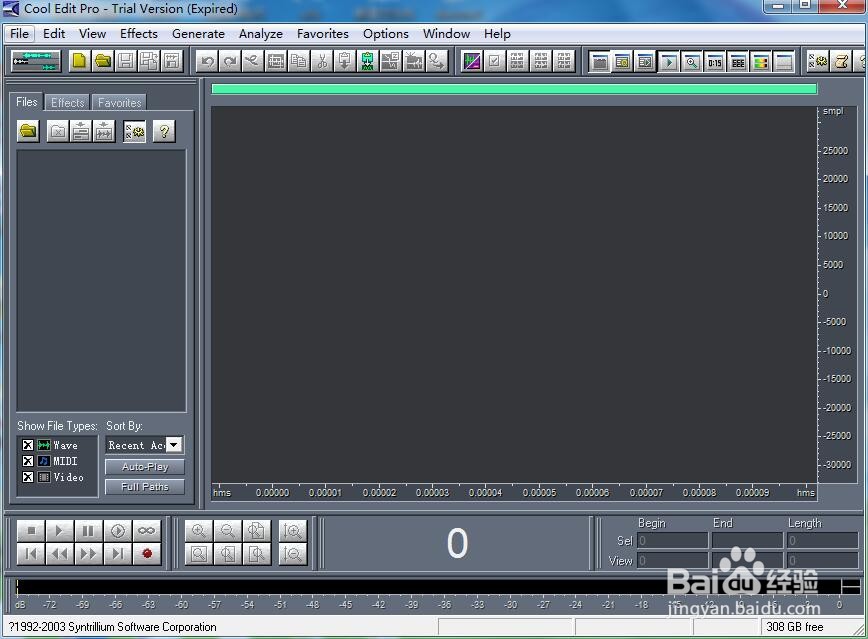Click Zoom Out Vertically icon
Viewport: 868px width, 639px height.
[x=292, y=554]
